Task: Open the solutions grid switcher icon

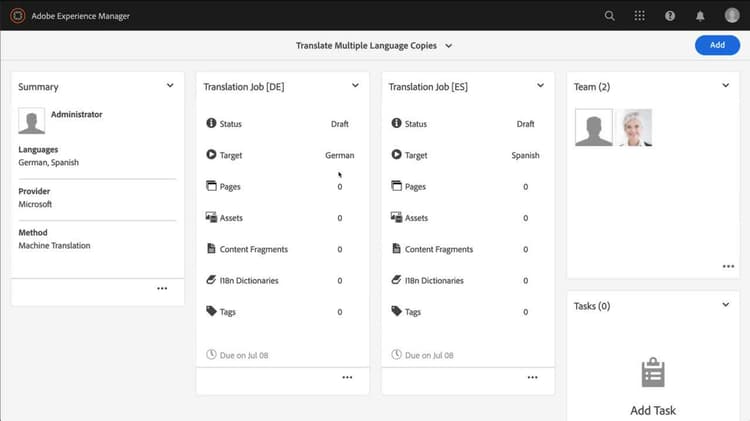Action: tap(640, 16)
